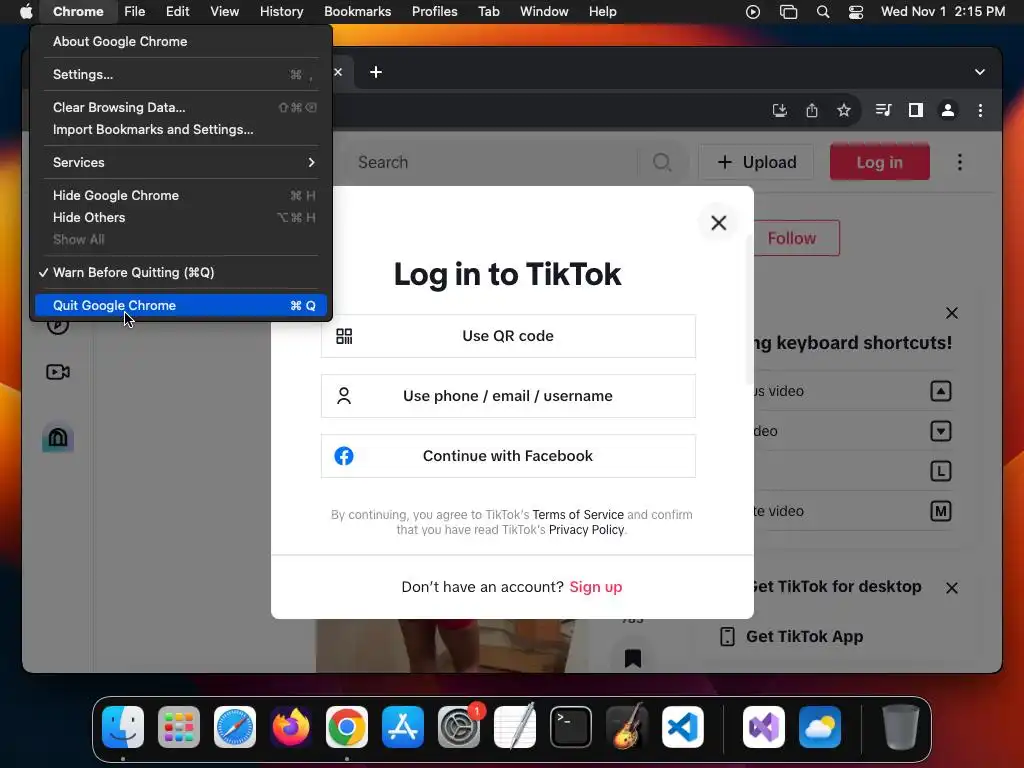This screenshot has width=1024, height=768.
Task: Choose Import Bookmarks and Settings…
Action: click(x=181, y=129)
